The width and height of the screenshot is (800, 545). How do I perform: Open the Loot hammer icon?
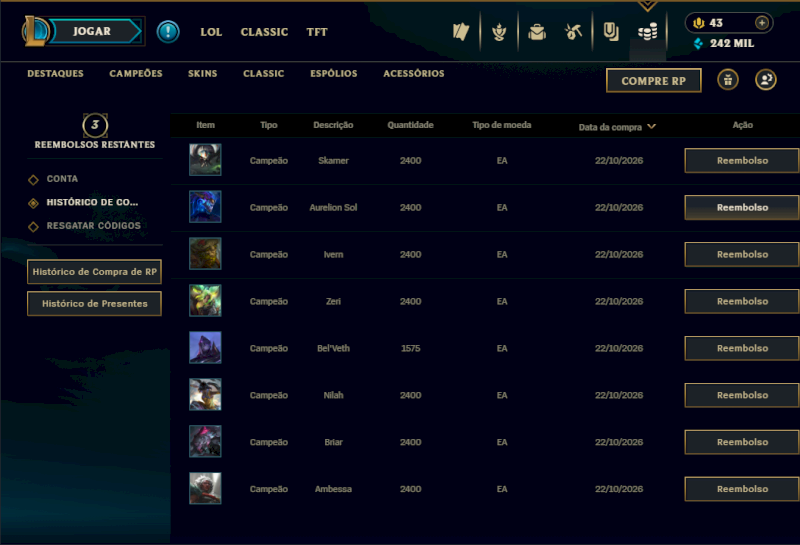click(x=573, y=32)
